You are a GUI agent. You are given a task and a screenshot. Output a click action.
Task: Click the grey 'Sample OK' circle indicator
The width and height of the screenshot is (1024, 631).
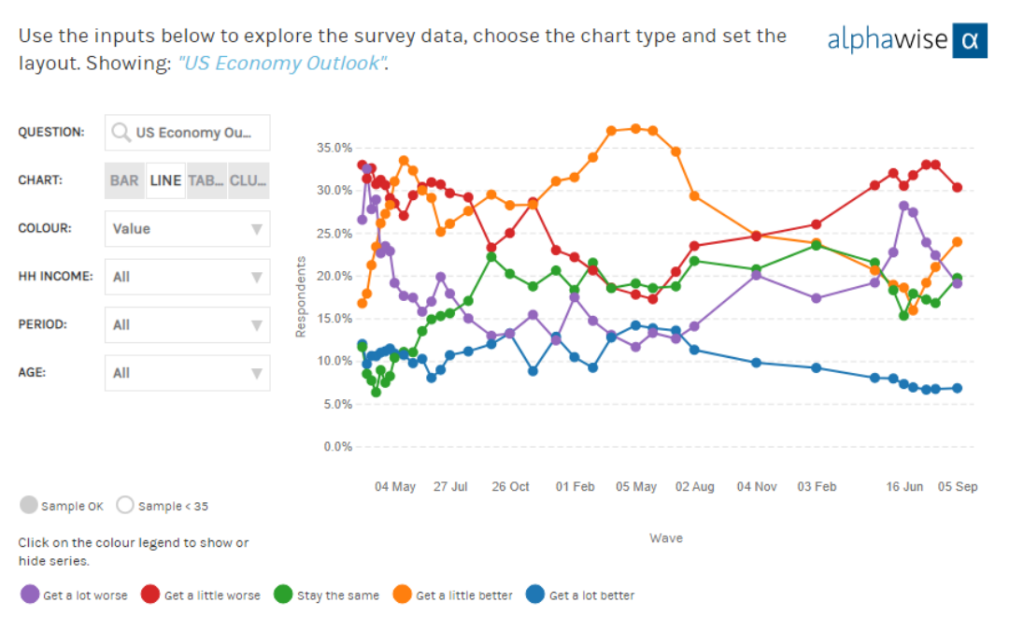pos(28,505)
